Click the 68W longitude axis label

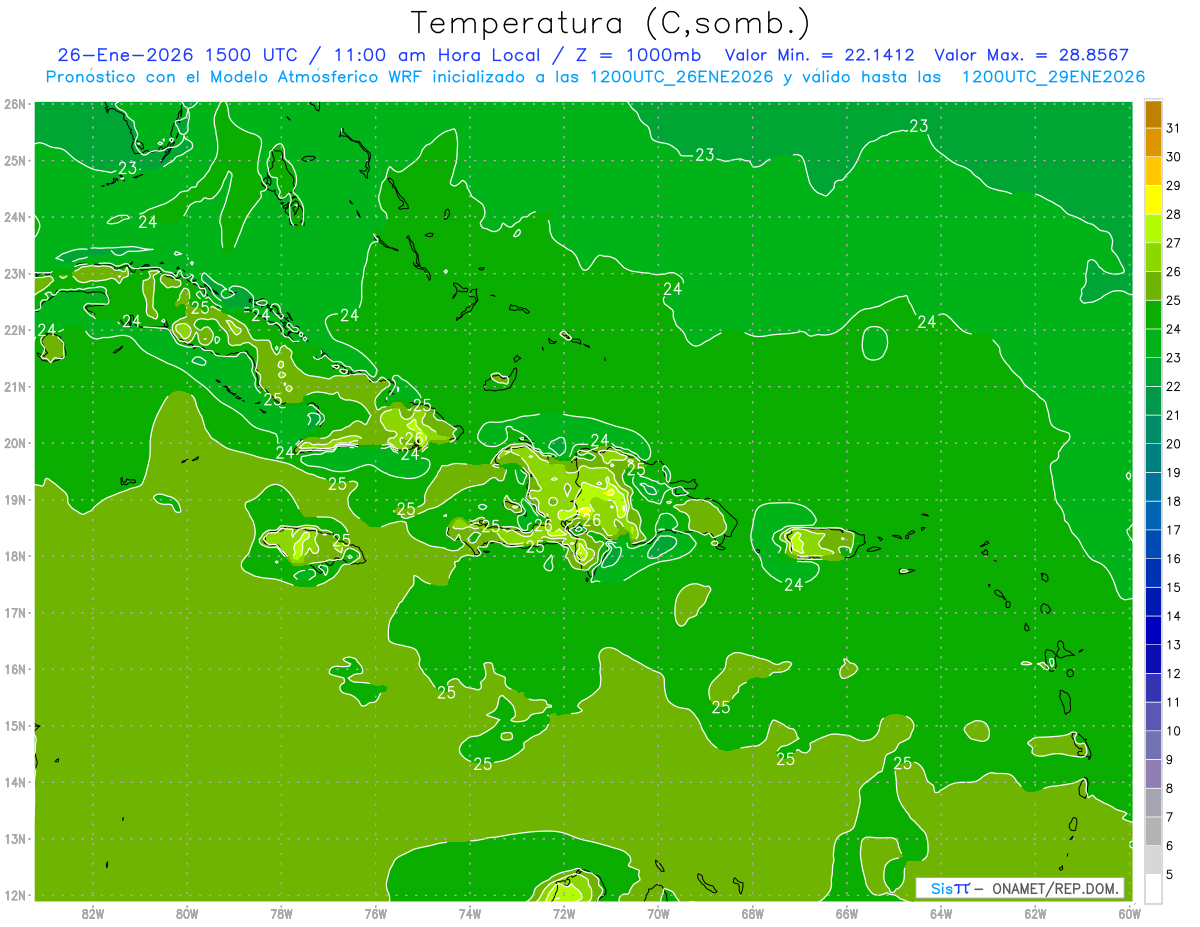[752, 913]
